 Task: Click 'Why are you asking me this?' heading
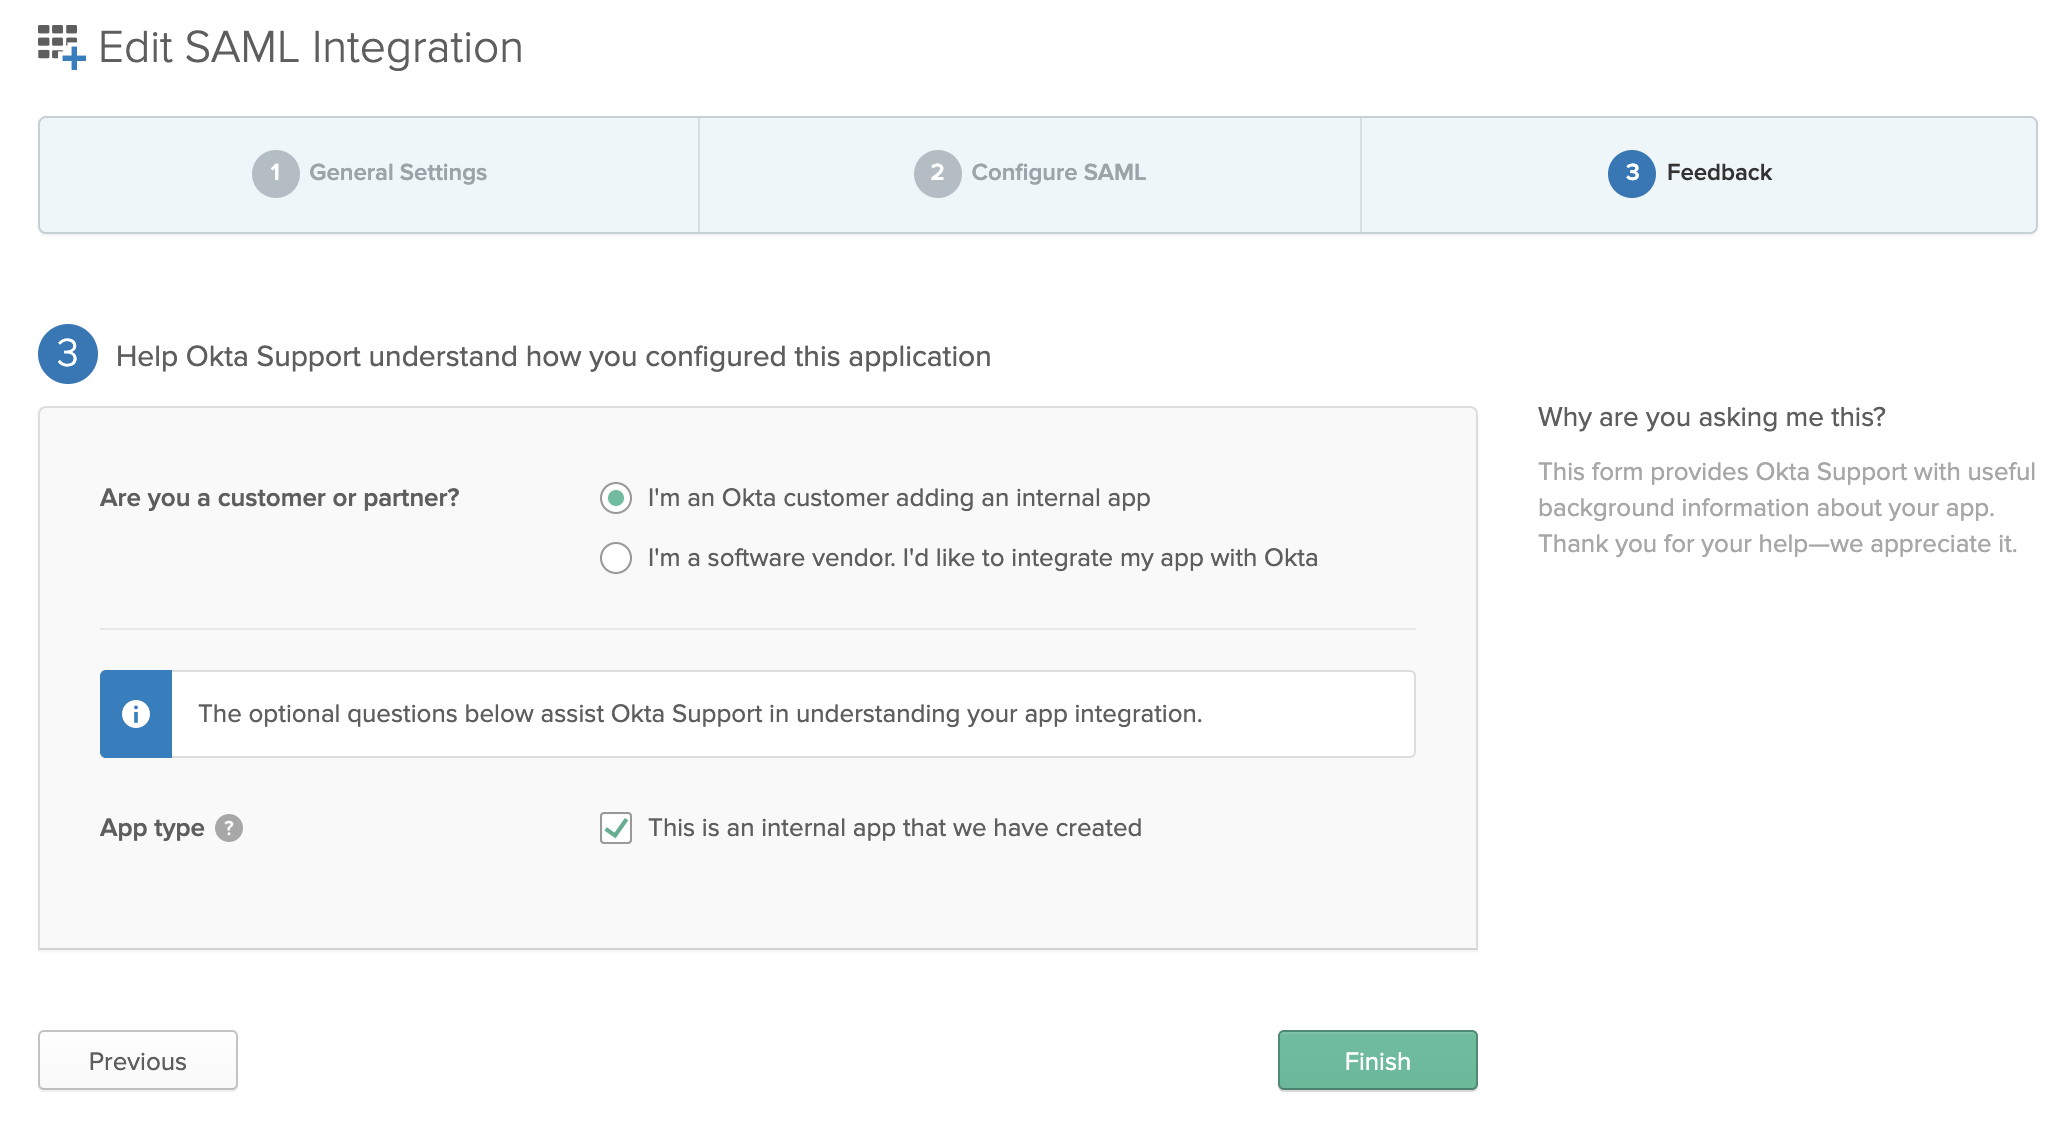pyautogui.click(x=1712, y=417)
